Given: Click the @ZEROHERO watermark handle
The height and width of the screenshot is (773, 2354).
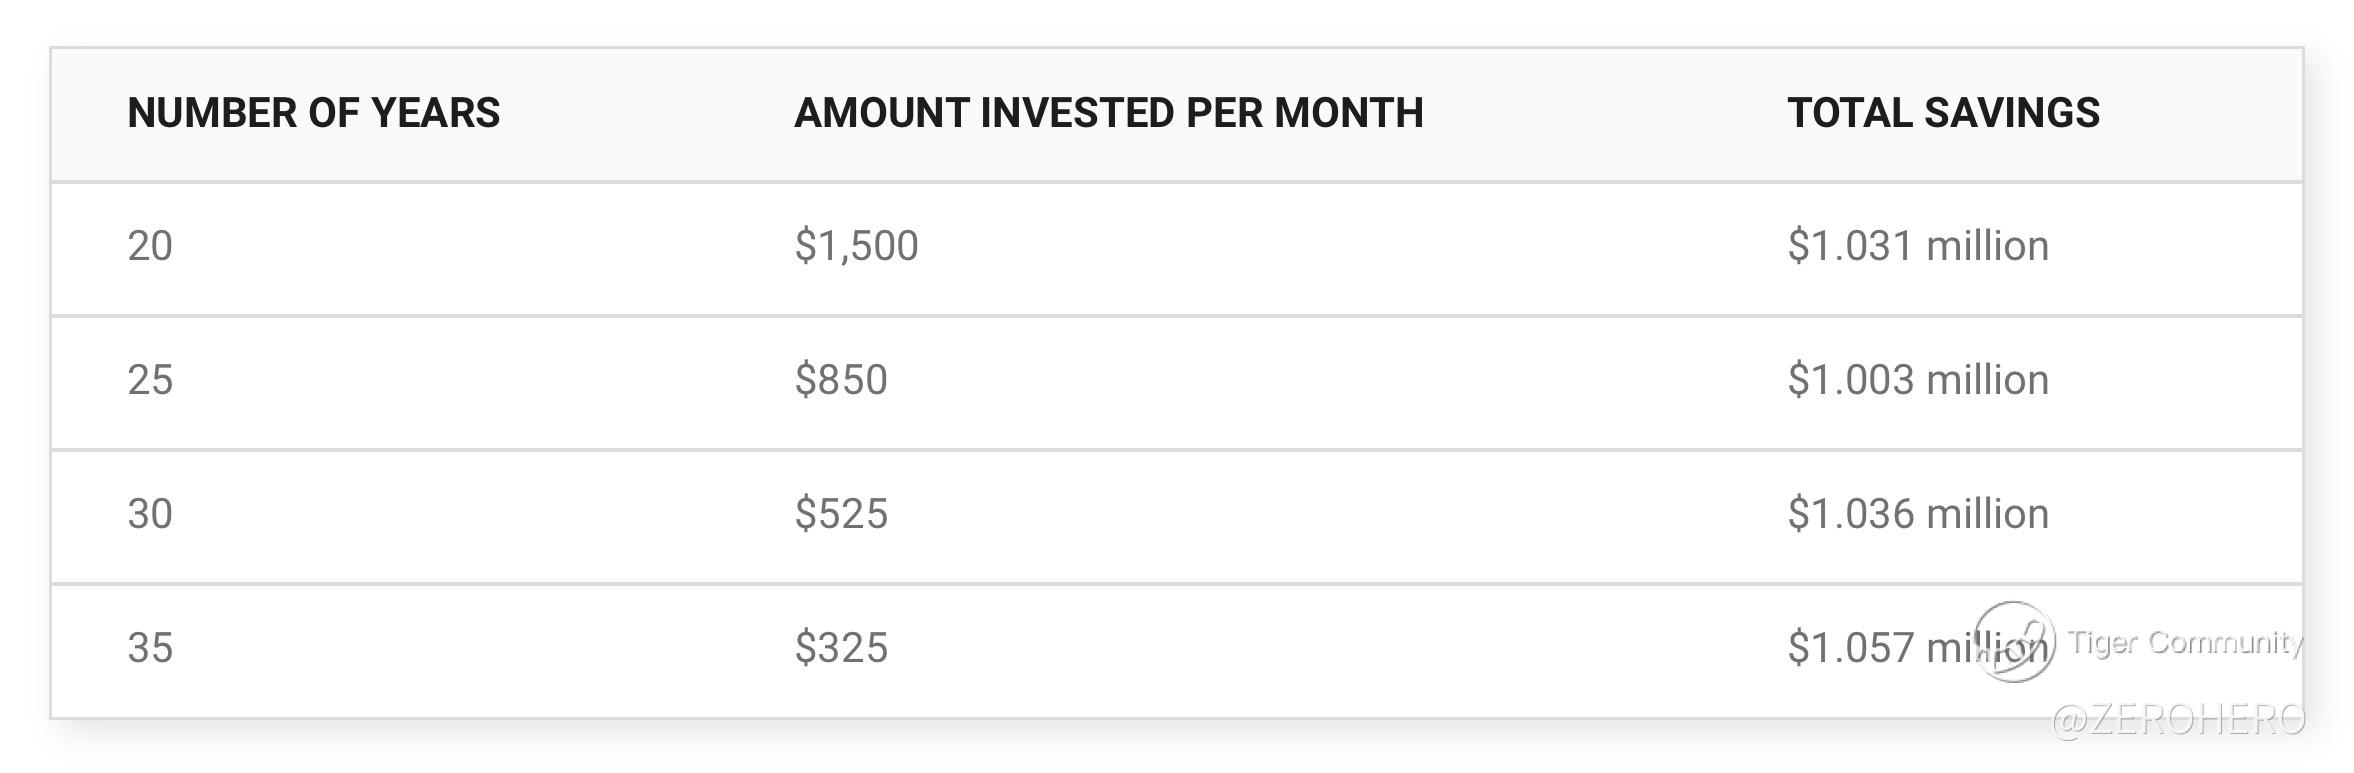Looking at the screenshot, I should [2179, 719].
